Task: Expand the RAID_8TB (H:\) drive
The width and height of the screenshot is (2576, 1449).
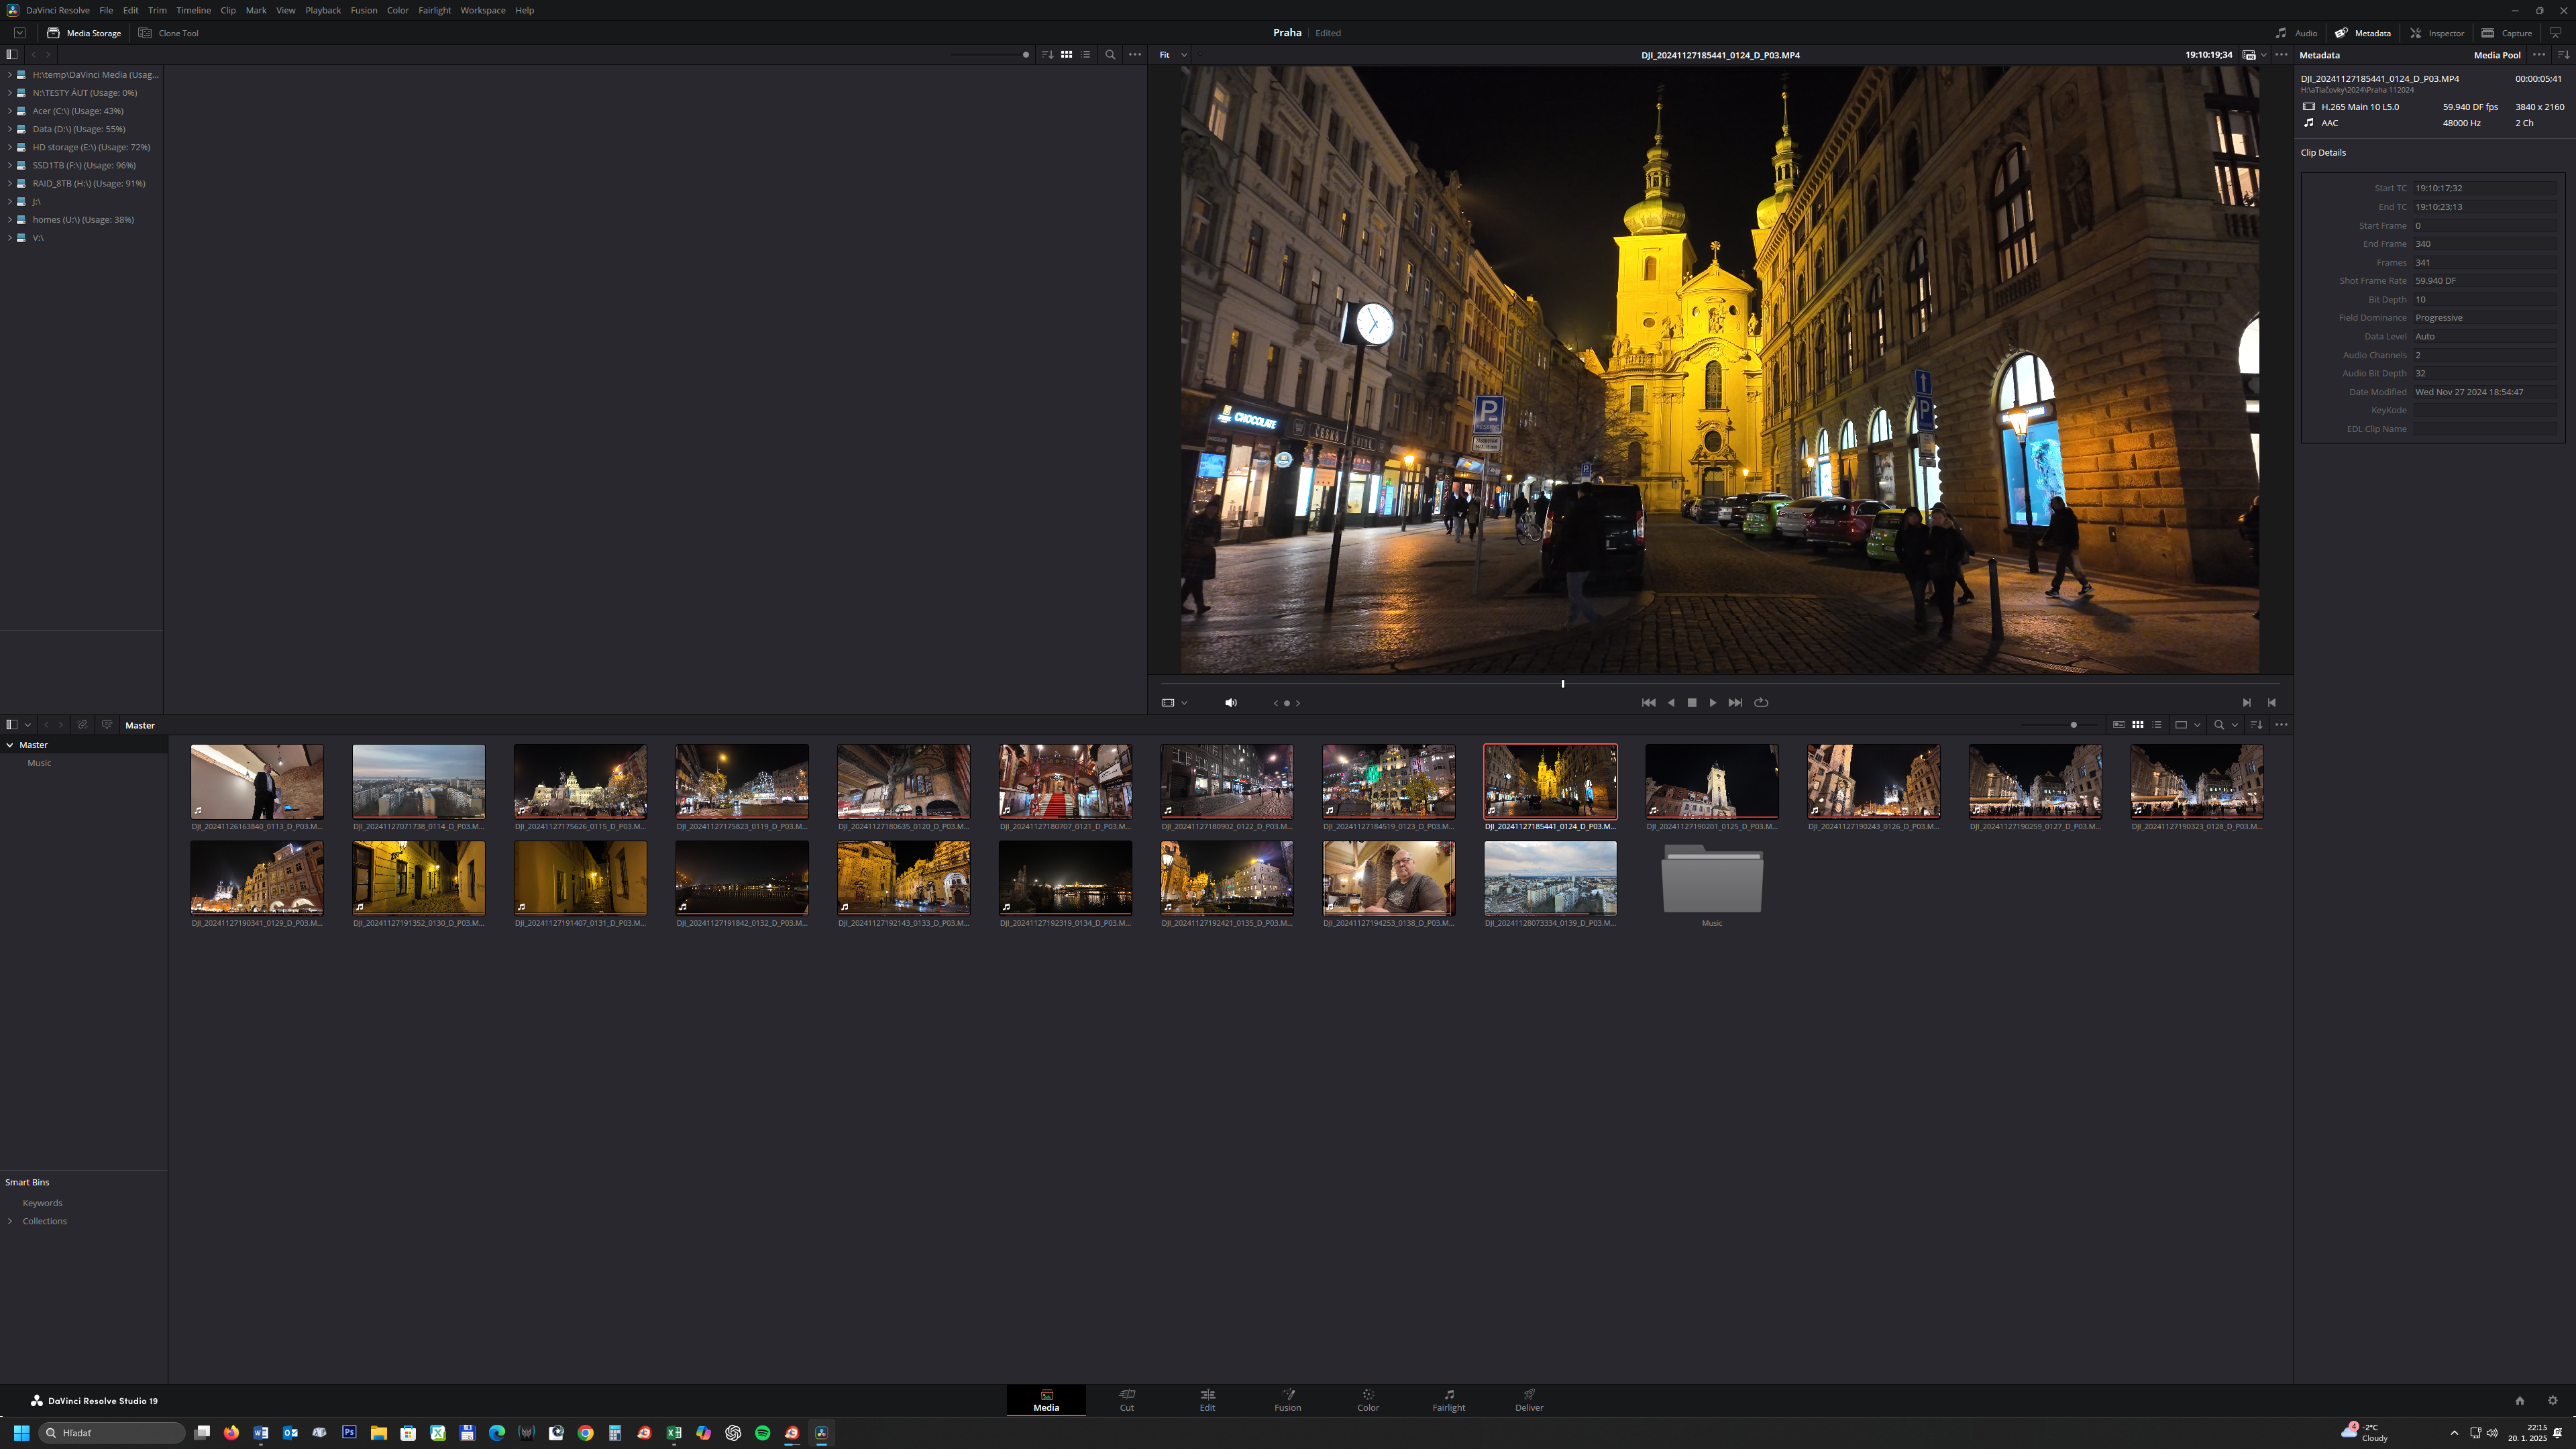Action: tap(10, 183)
